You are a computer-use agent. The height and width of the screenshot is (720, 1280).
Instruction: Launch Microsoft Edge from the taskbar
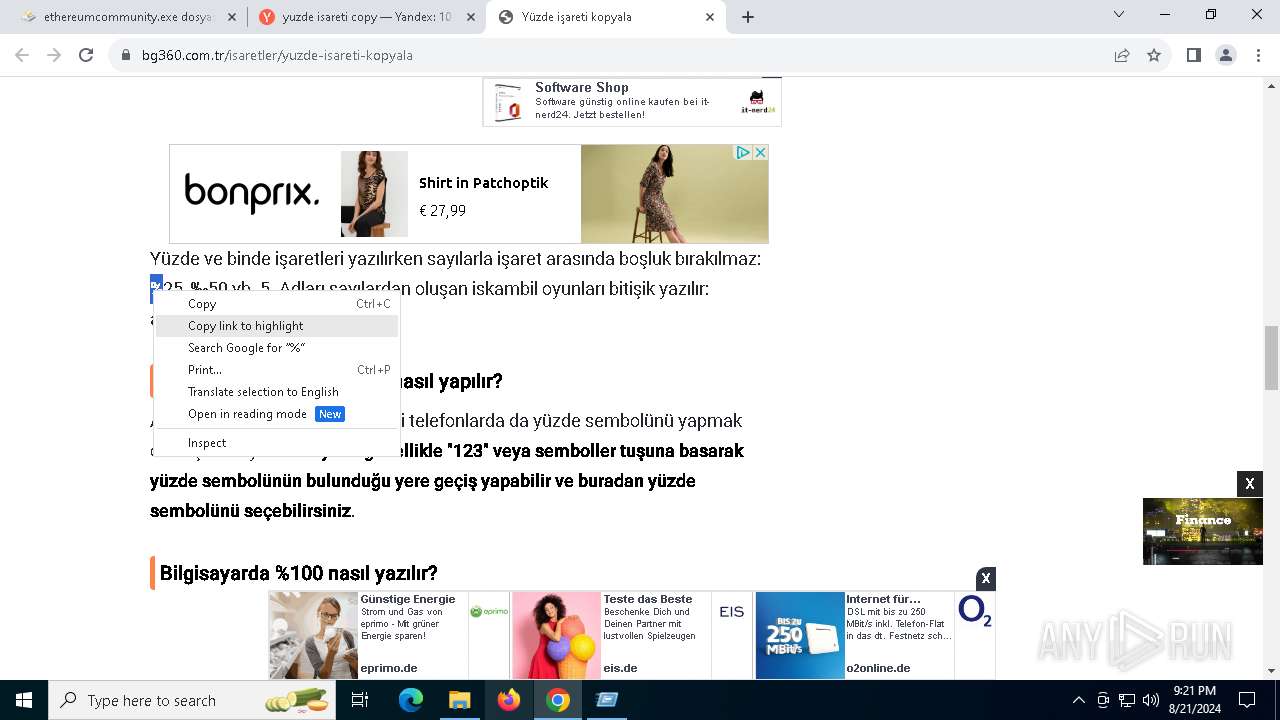pyautogui.click(x=411, y=700)
